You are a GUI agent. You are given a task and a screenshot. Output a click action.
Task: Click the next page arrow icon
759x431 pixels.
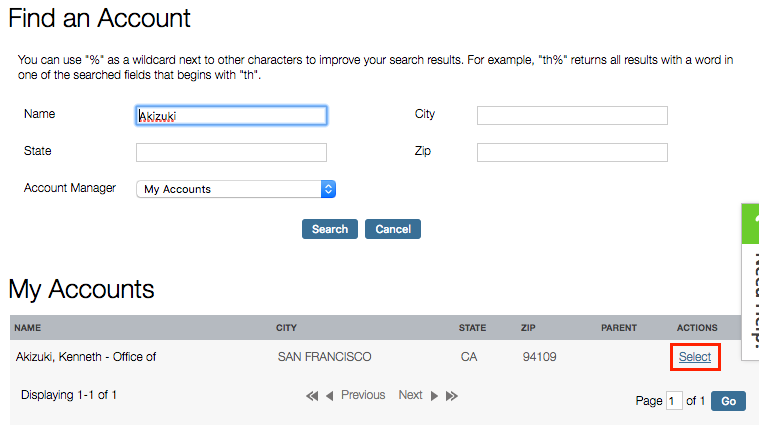point(434,396)
